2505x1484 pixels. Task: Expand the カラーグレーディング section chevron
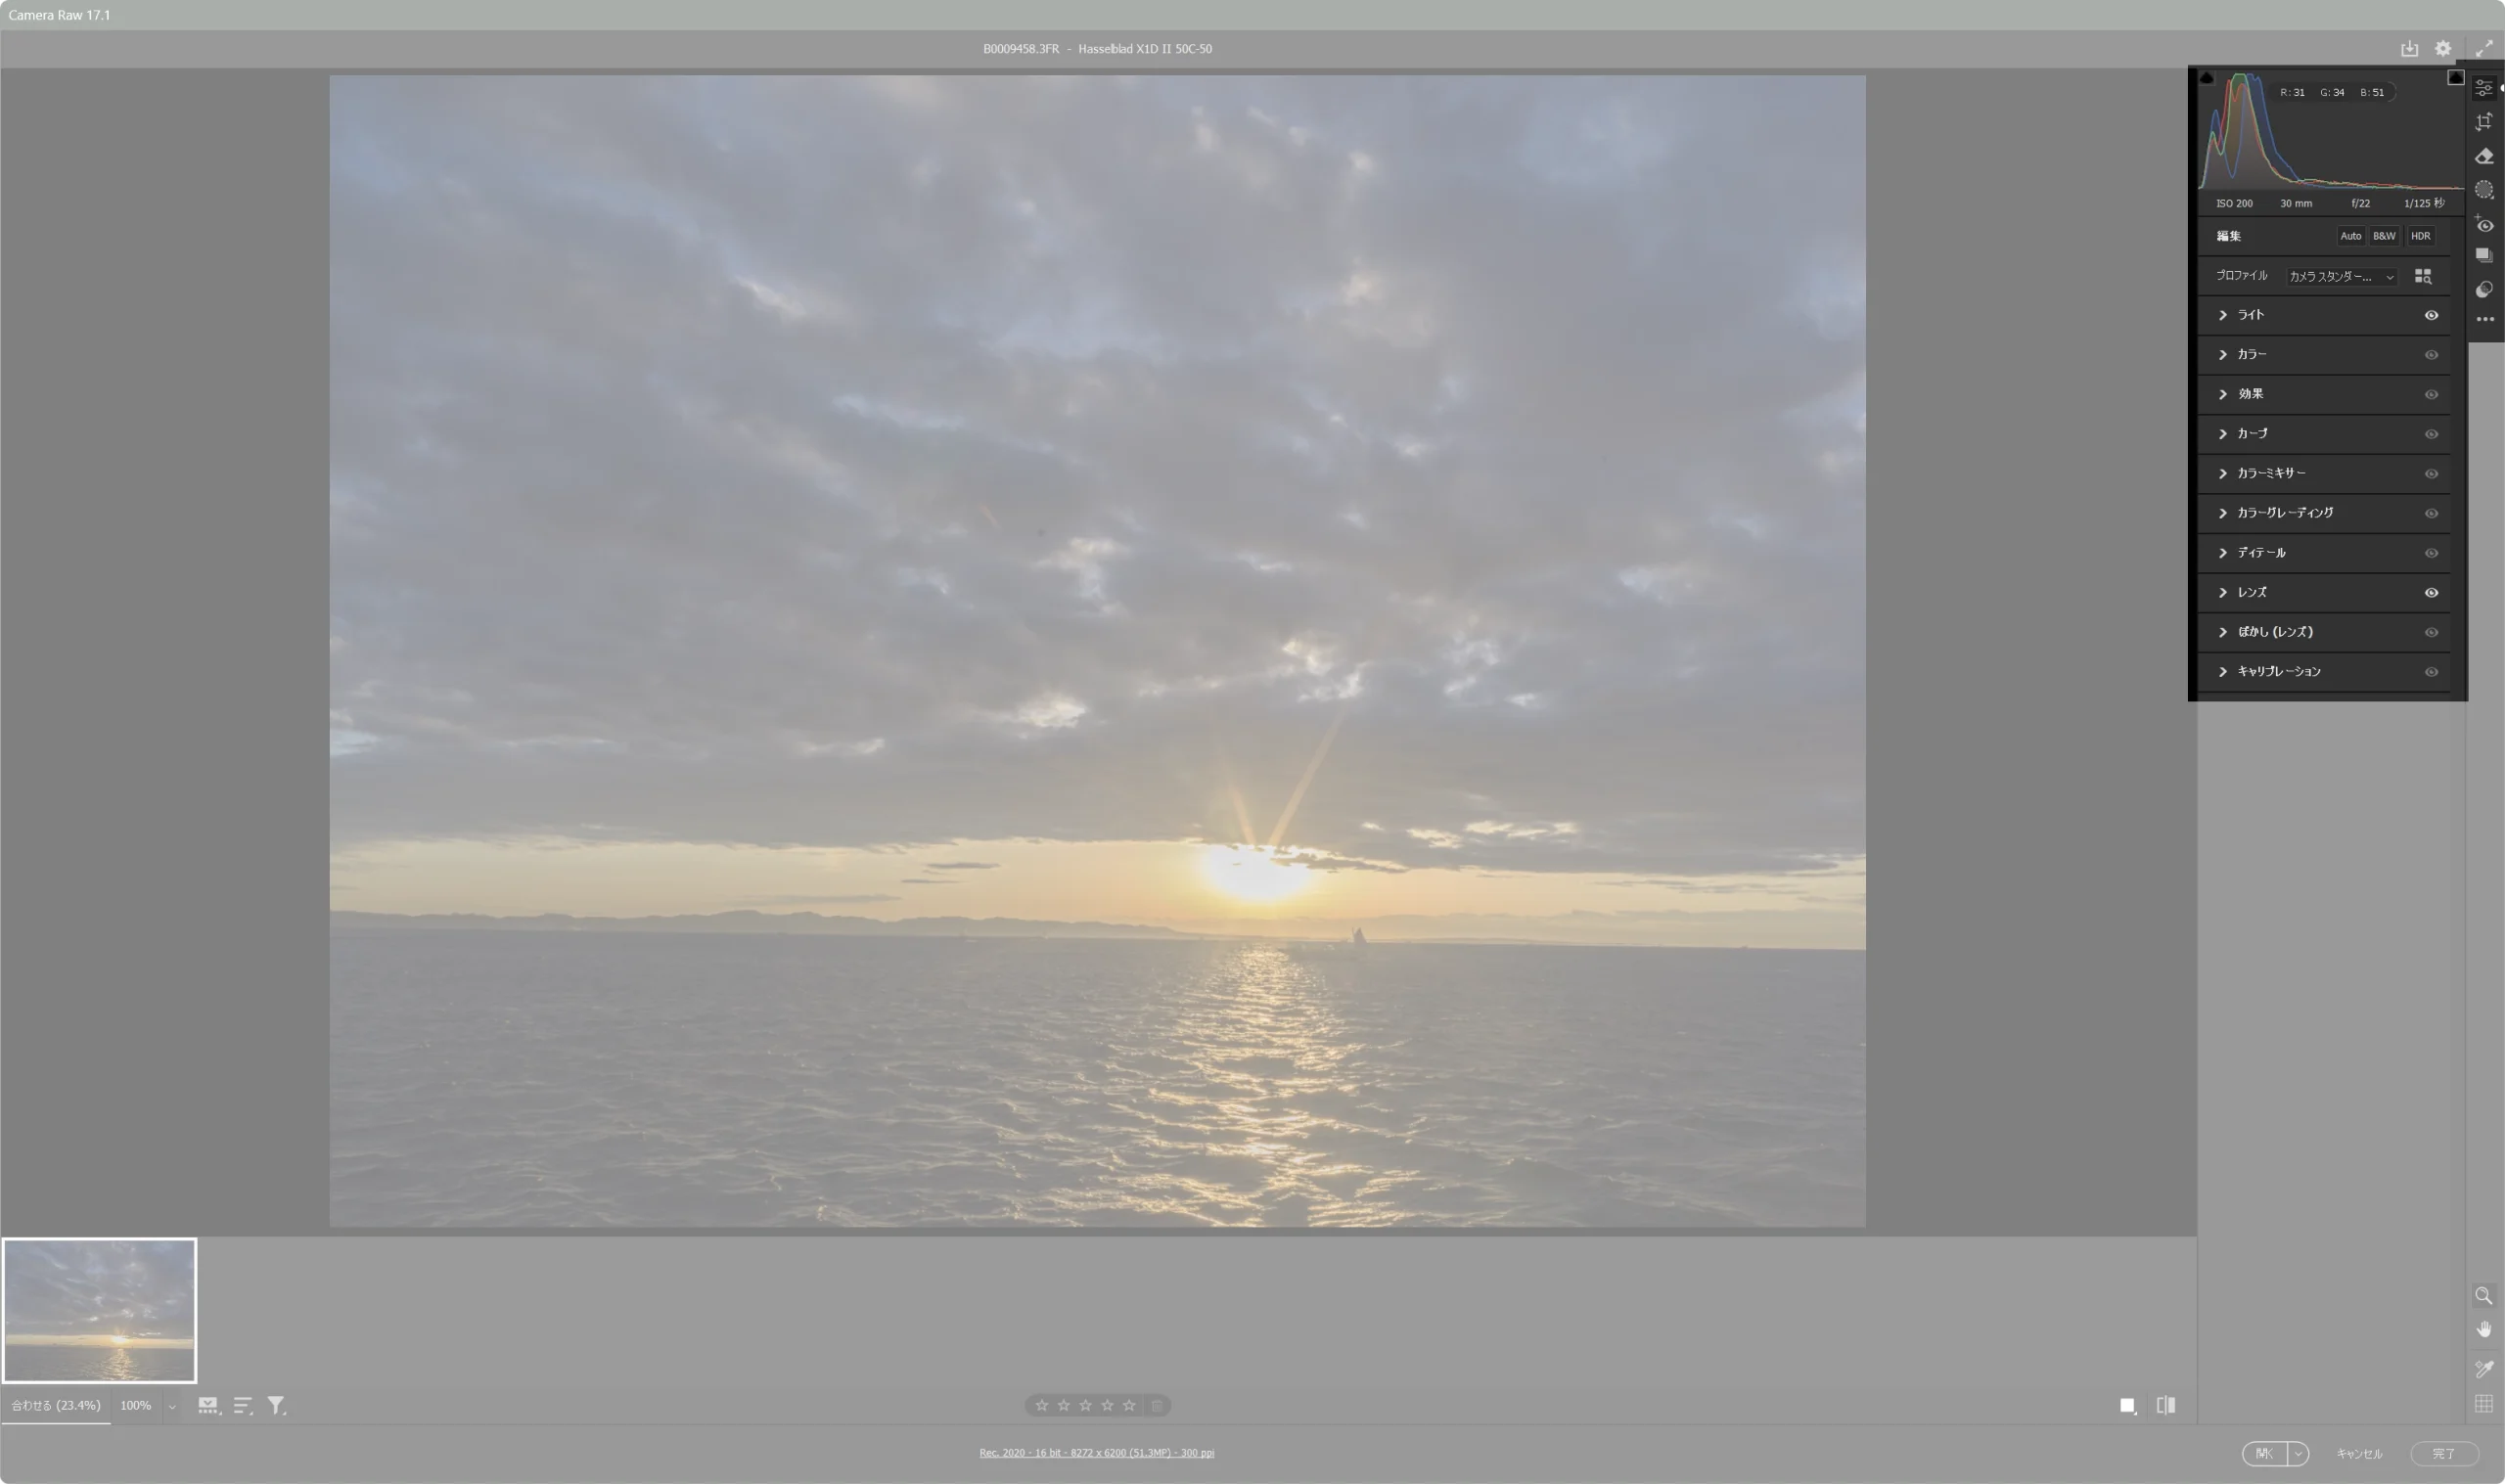click(x=2223, y=513)
